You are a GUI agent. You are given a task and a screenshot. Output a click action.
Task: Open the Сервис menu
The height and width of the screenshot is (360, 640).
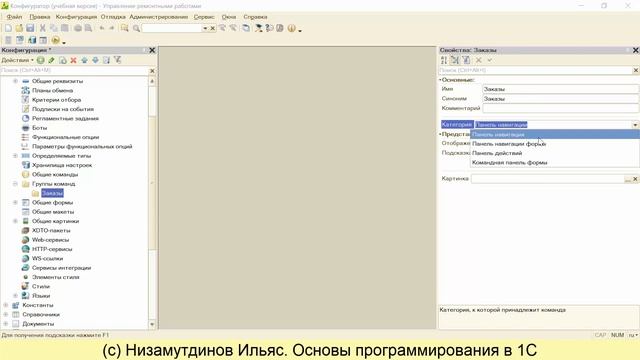[x=204, y=17]
